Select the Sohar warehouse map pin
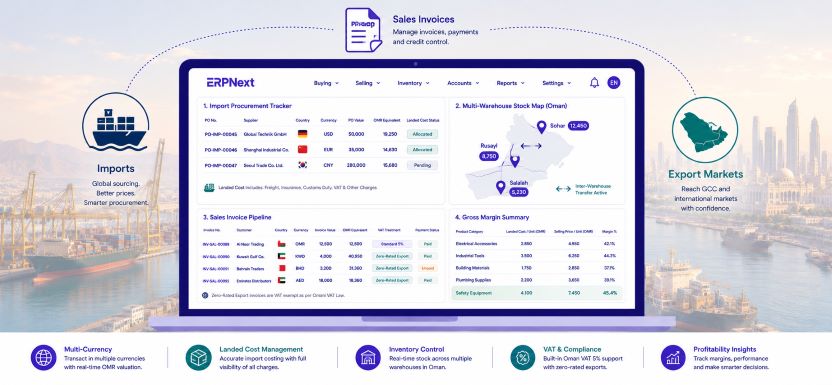This screenshot has height=385, width=832. click(x=541, y=127)
